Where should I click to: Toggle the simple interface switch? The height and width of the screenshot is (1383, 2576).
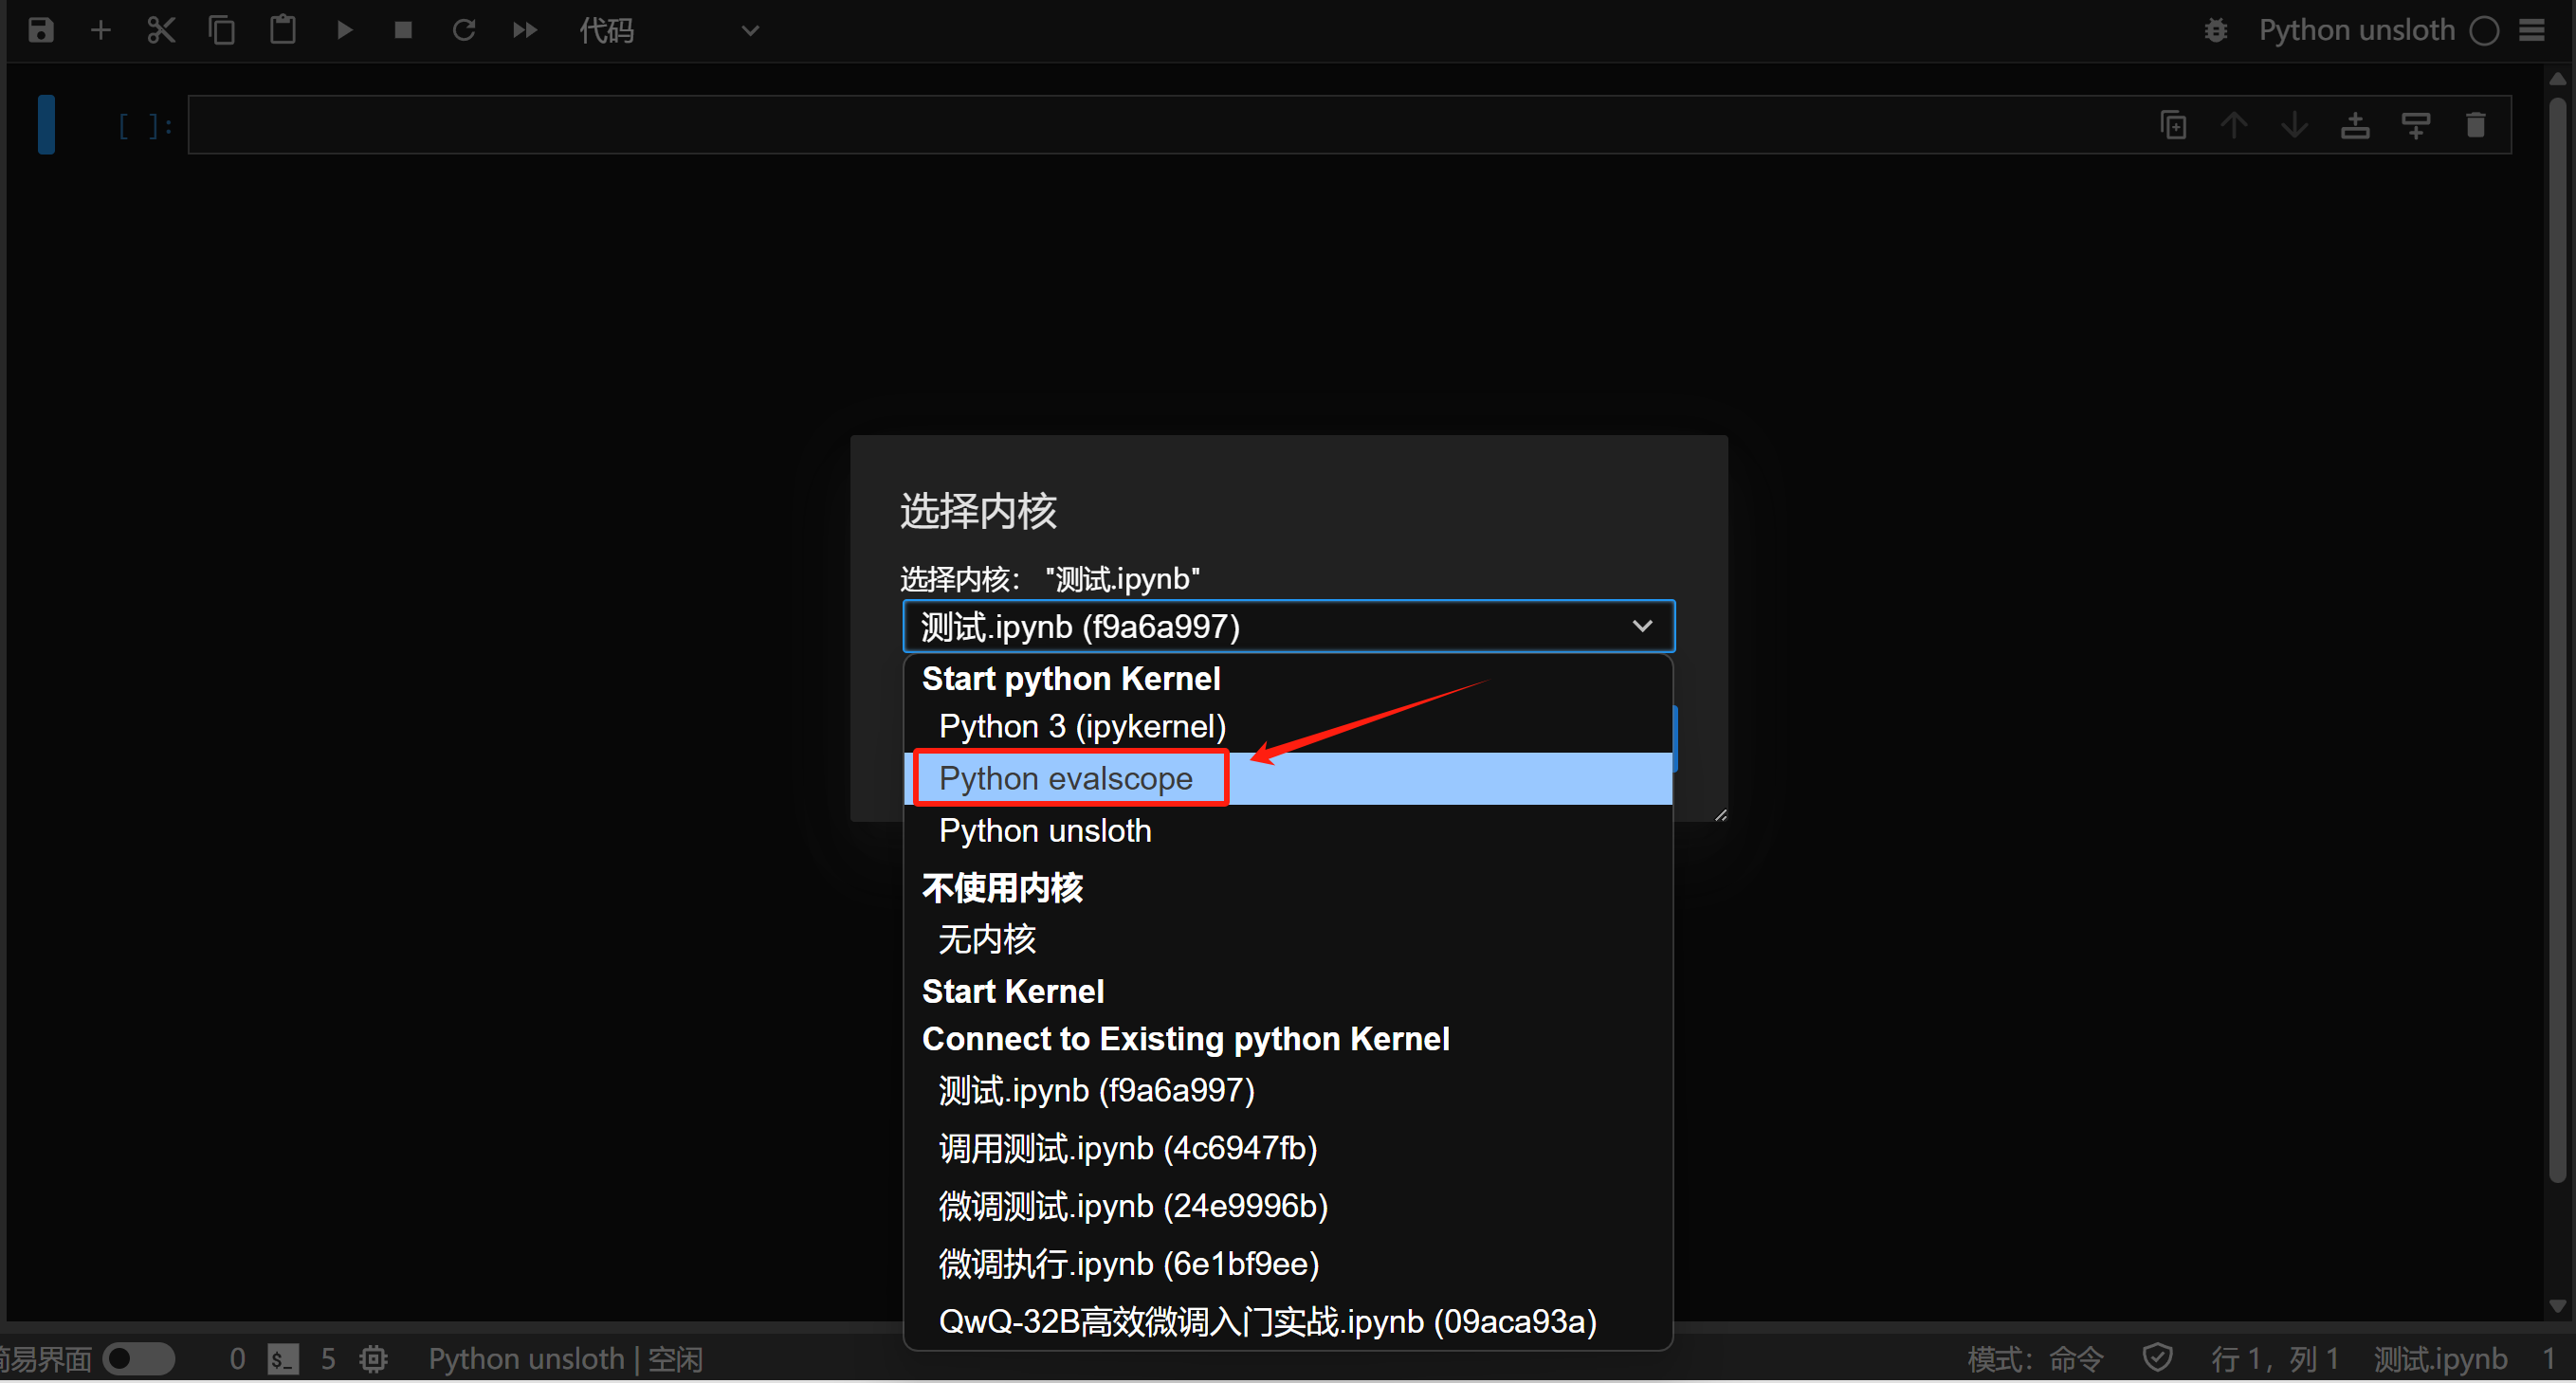(139, 1358)
